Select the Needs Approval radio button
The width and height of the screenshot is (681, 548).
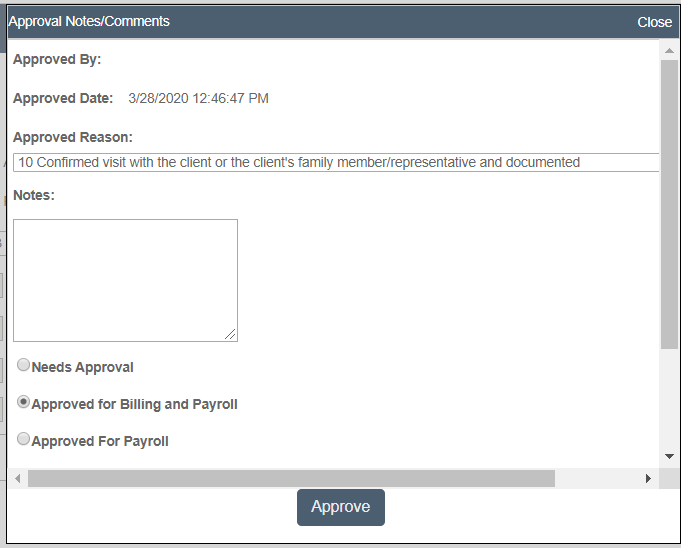tap(23, 365)
